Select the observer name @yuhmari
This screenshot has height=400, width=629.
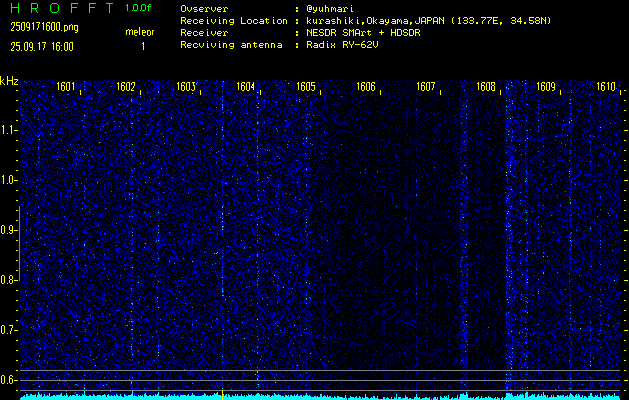(x=330, y=9)
